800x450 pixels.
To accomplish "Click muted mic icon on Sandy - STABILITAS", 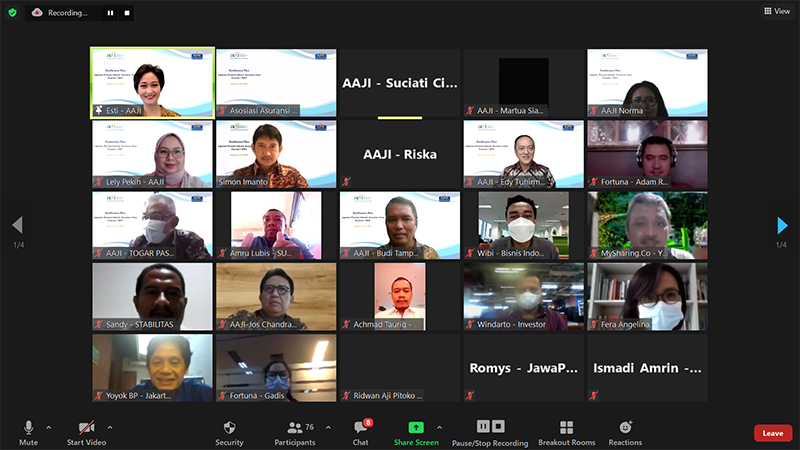I will (x=99, y=324).
